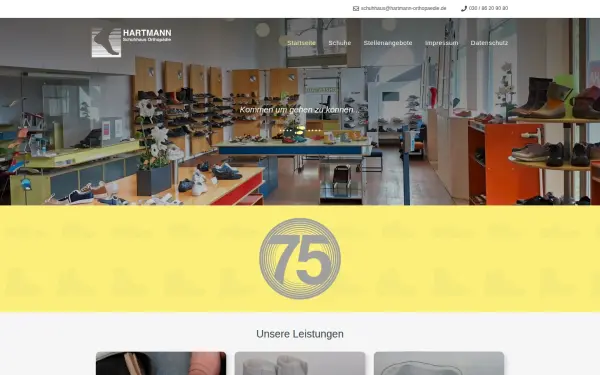Navigate to Datenschutz

click(x=489, y=43)
